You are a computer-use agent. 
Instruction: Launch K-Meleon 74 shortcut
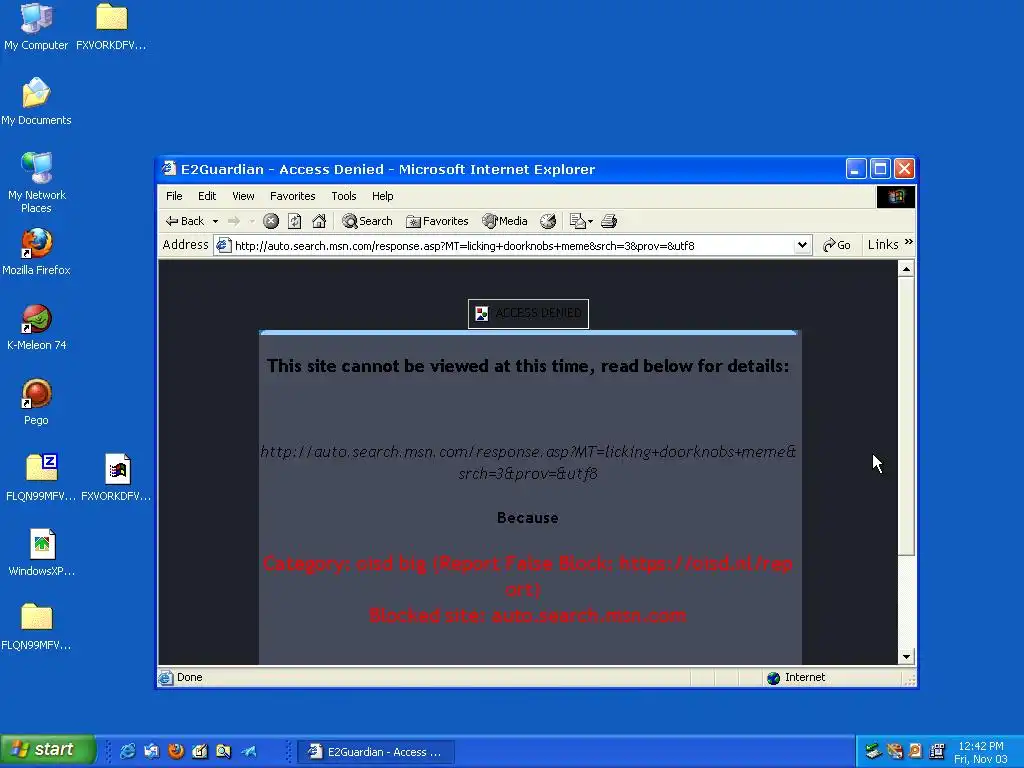pyautogui.click(x=36, y=327)
